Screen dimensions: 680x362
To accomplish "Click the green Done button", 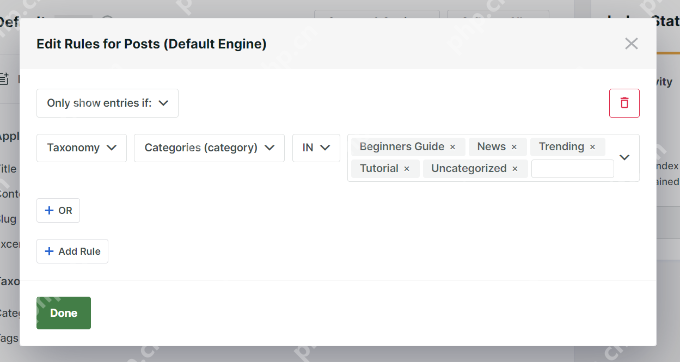I will tap(64, 313).
